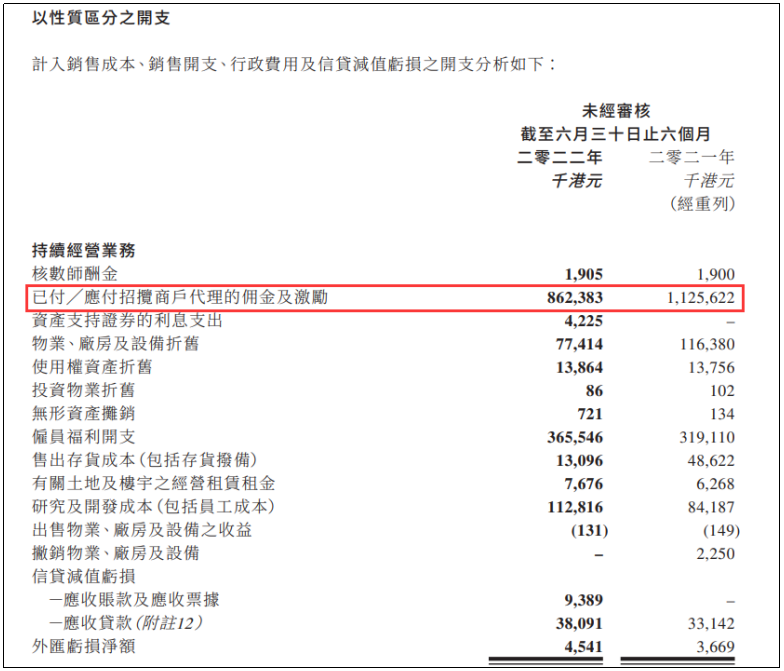This screenshot has width=784, height=671.
Task: Click the row label 僱員福利開支
Action: 84,436
